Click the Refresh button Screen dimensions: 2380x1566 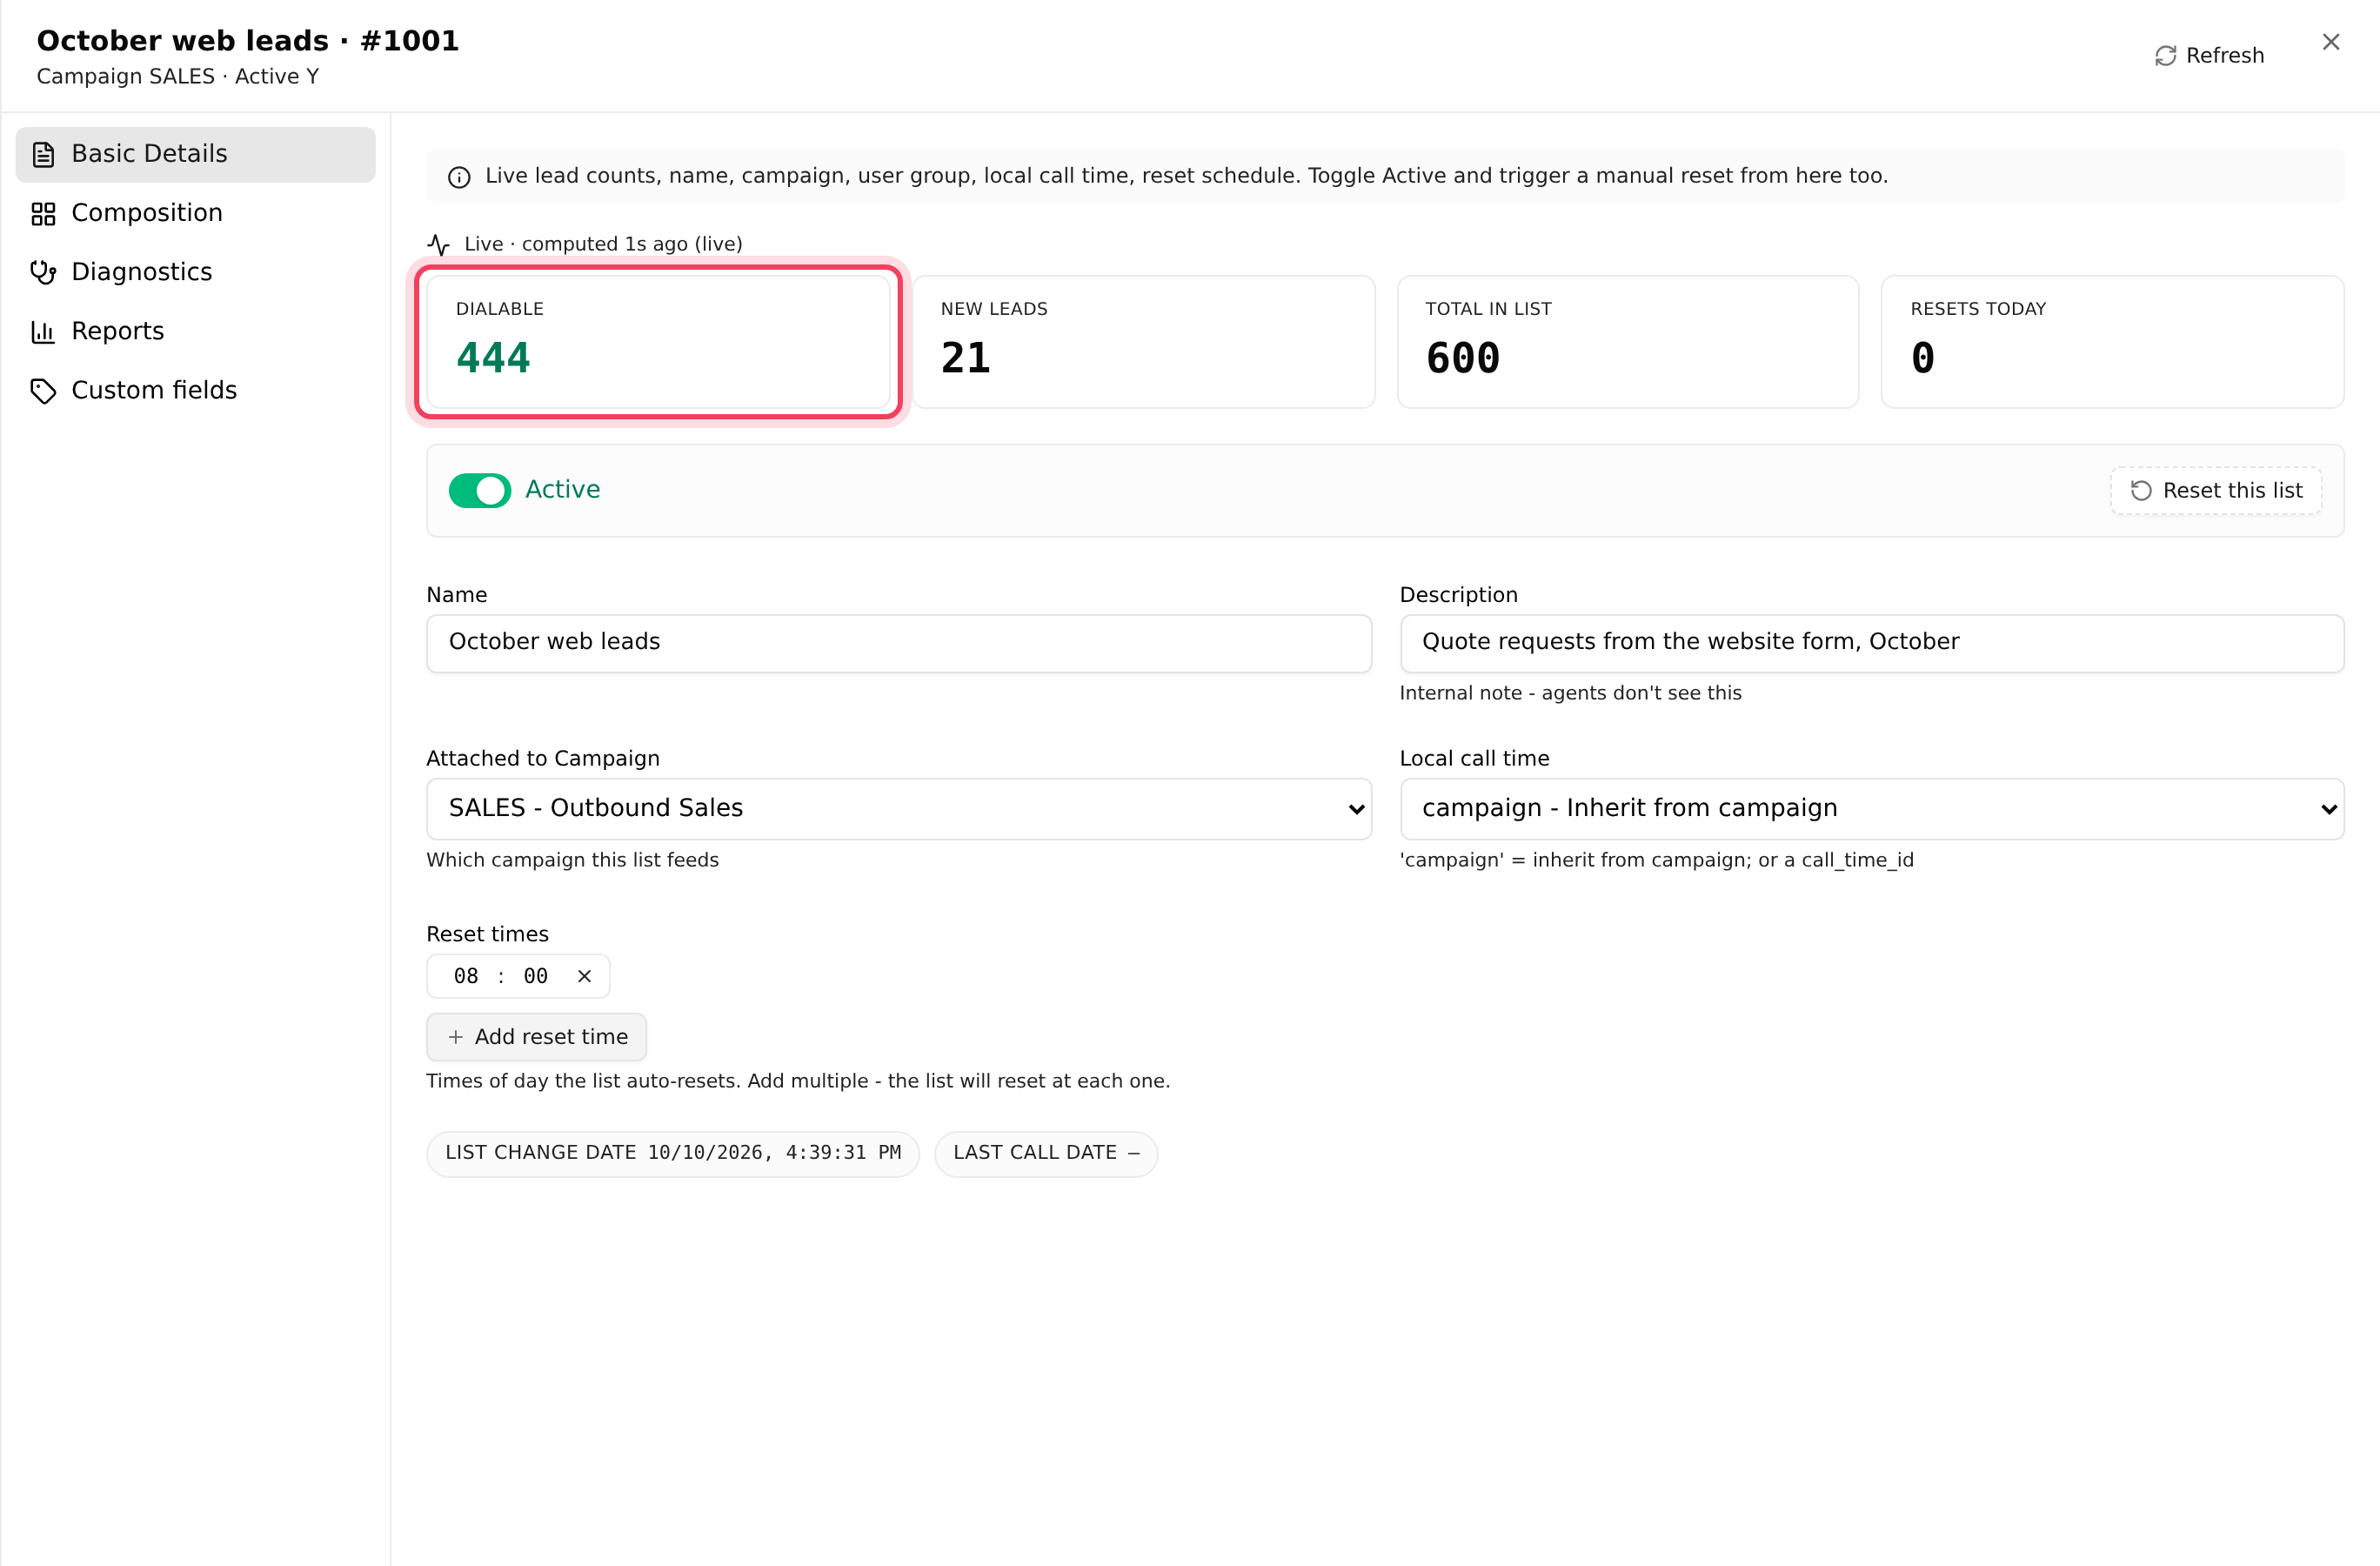point(2209,55)
